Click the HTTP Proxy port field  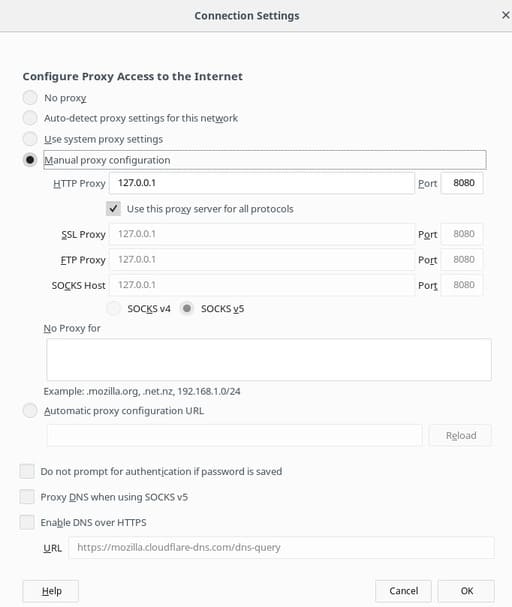tap(462, 183)
